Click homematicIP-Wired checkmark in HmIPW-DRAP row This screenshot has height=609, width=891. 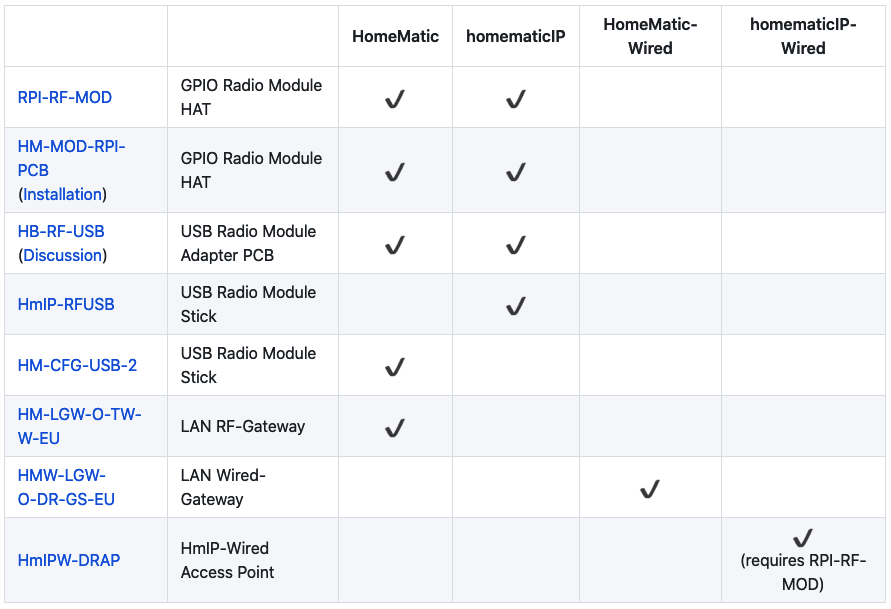click(803, 537)
